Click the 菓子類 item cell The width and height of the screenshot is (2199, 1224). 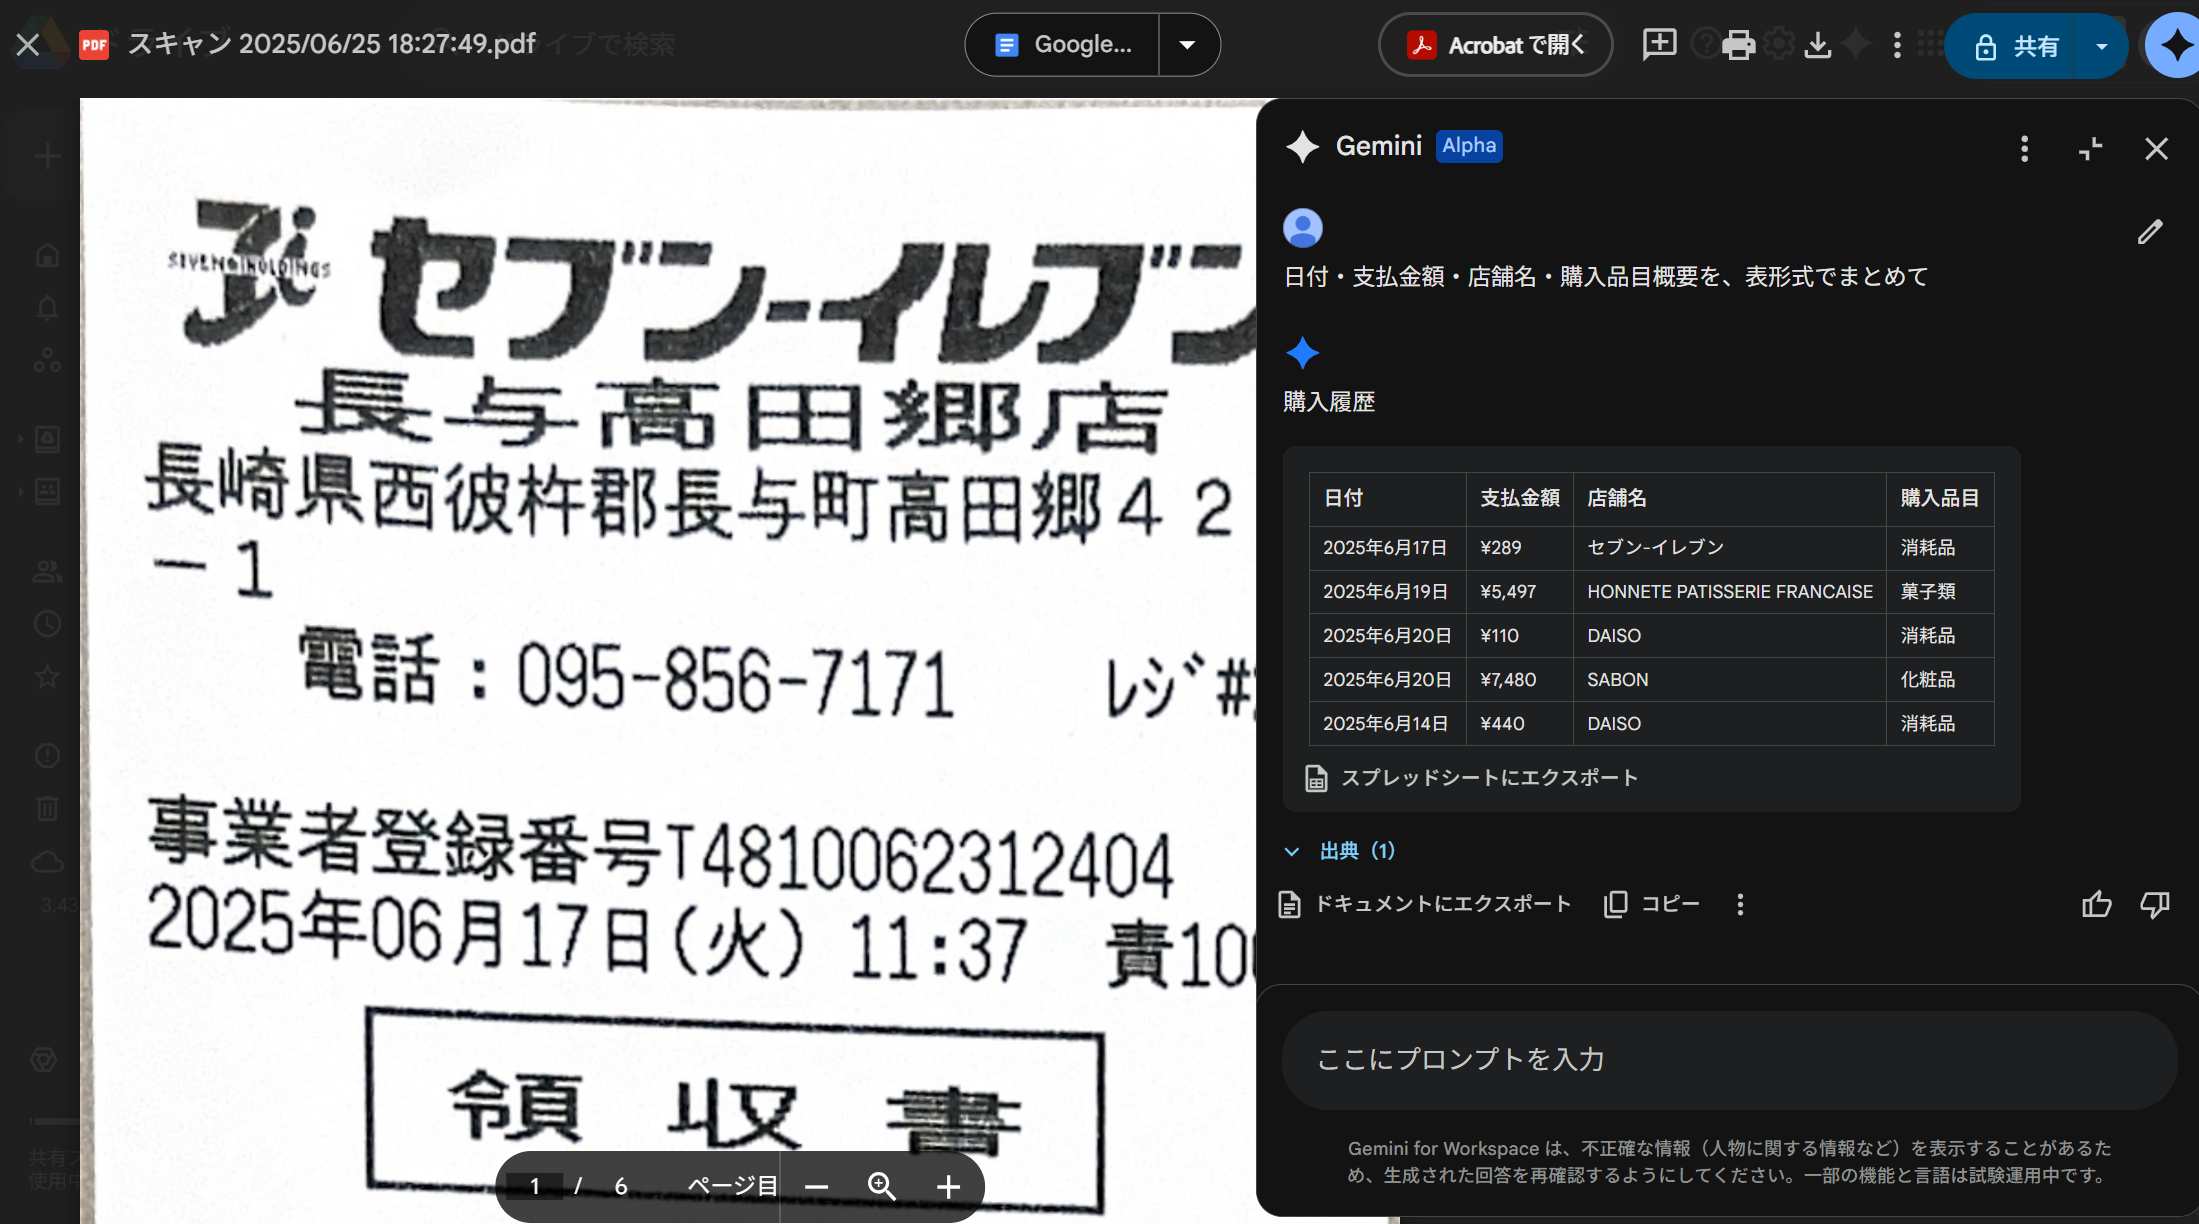[1940, 592]
